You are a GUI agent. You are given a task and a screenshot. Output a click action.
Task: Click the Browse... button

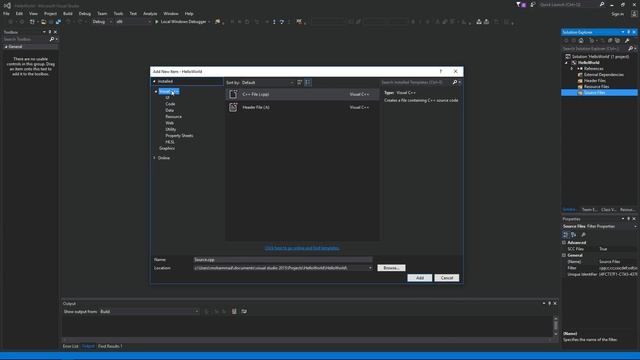(x=391, y=268)
